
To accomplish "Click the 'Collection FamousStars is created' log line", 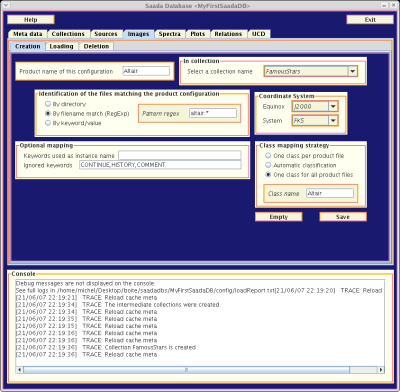I will [x=106, y=347].
